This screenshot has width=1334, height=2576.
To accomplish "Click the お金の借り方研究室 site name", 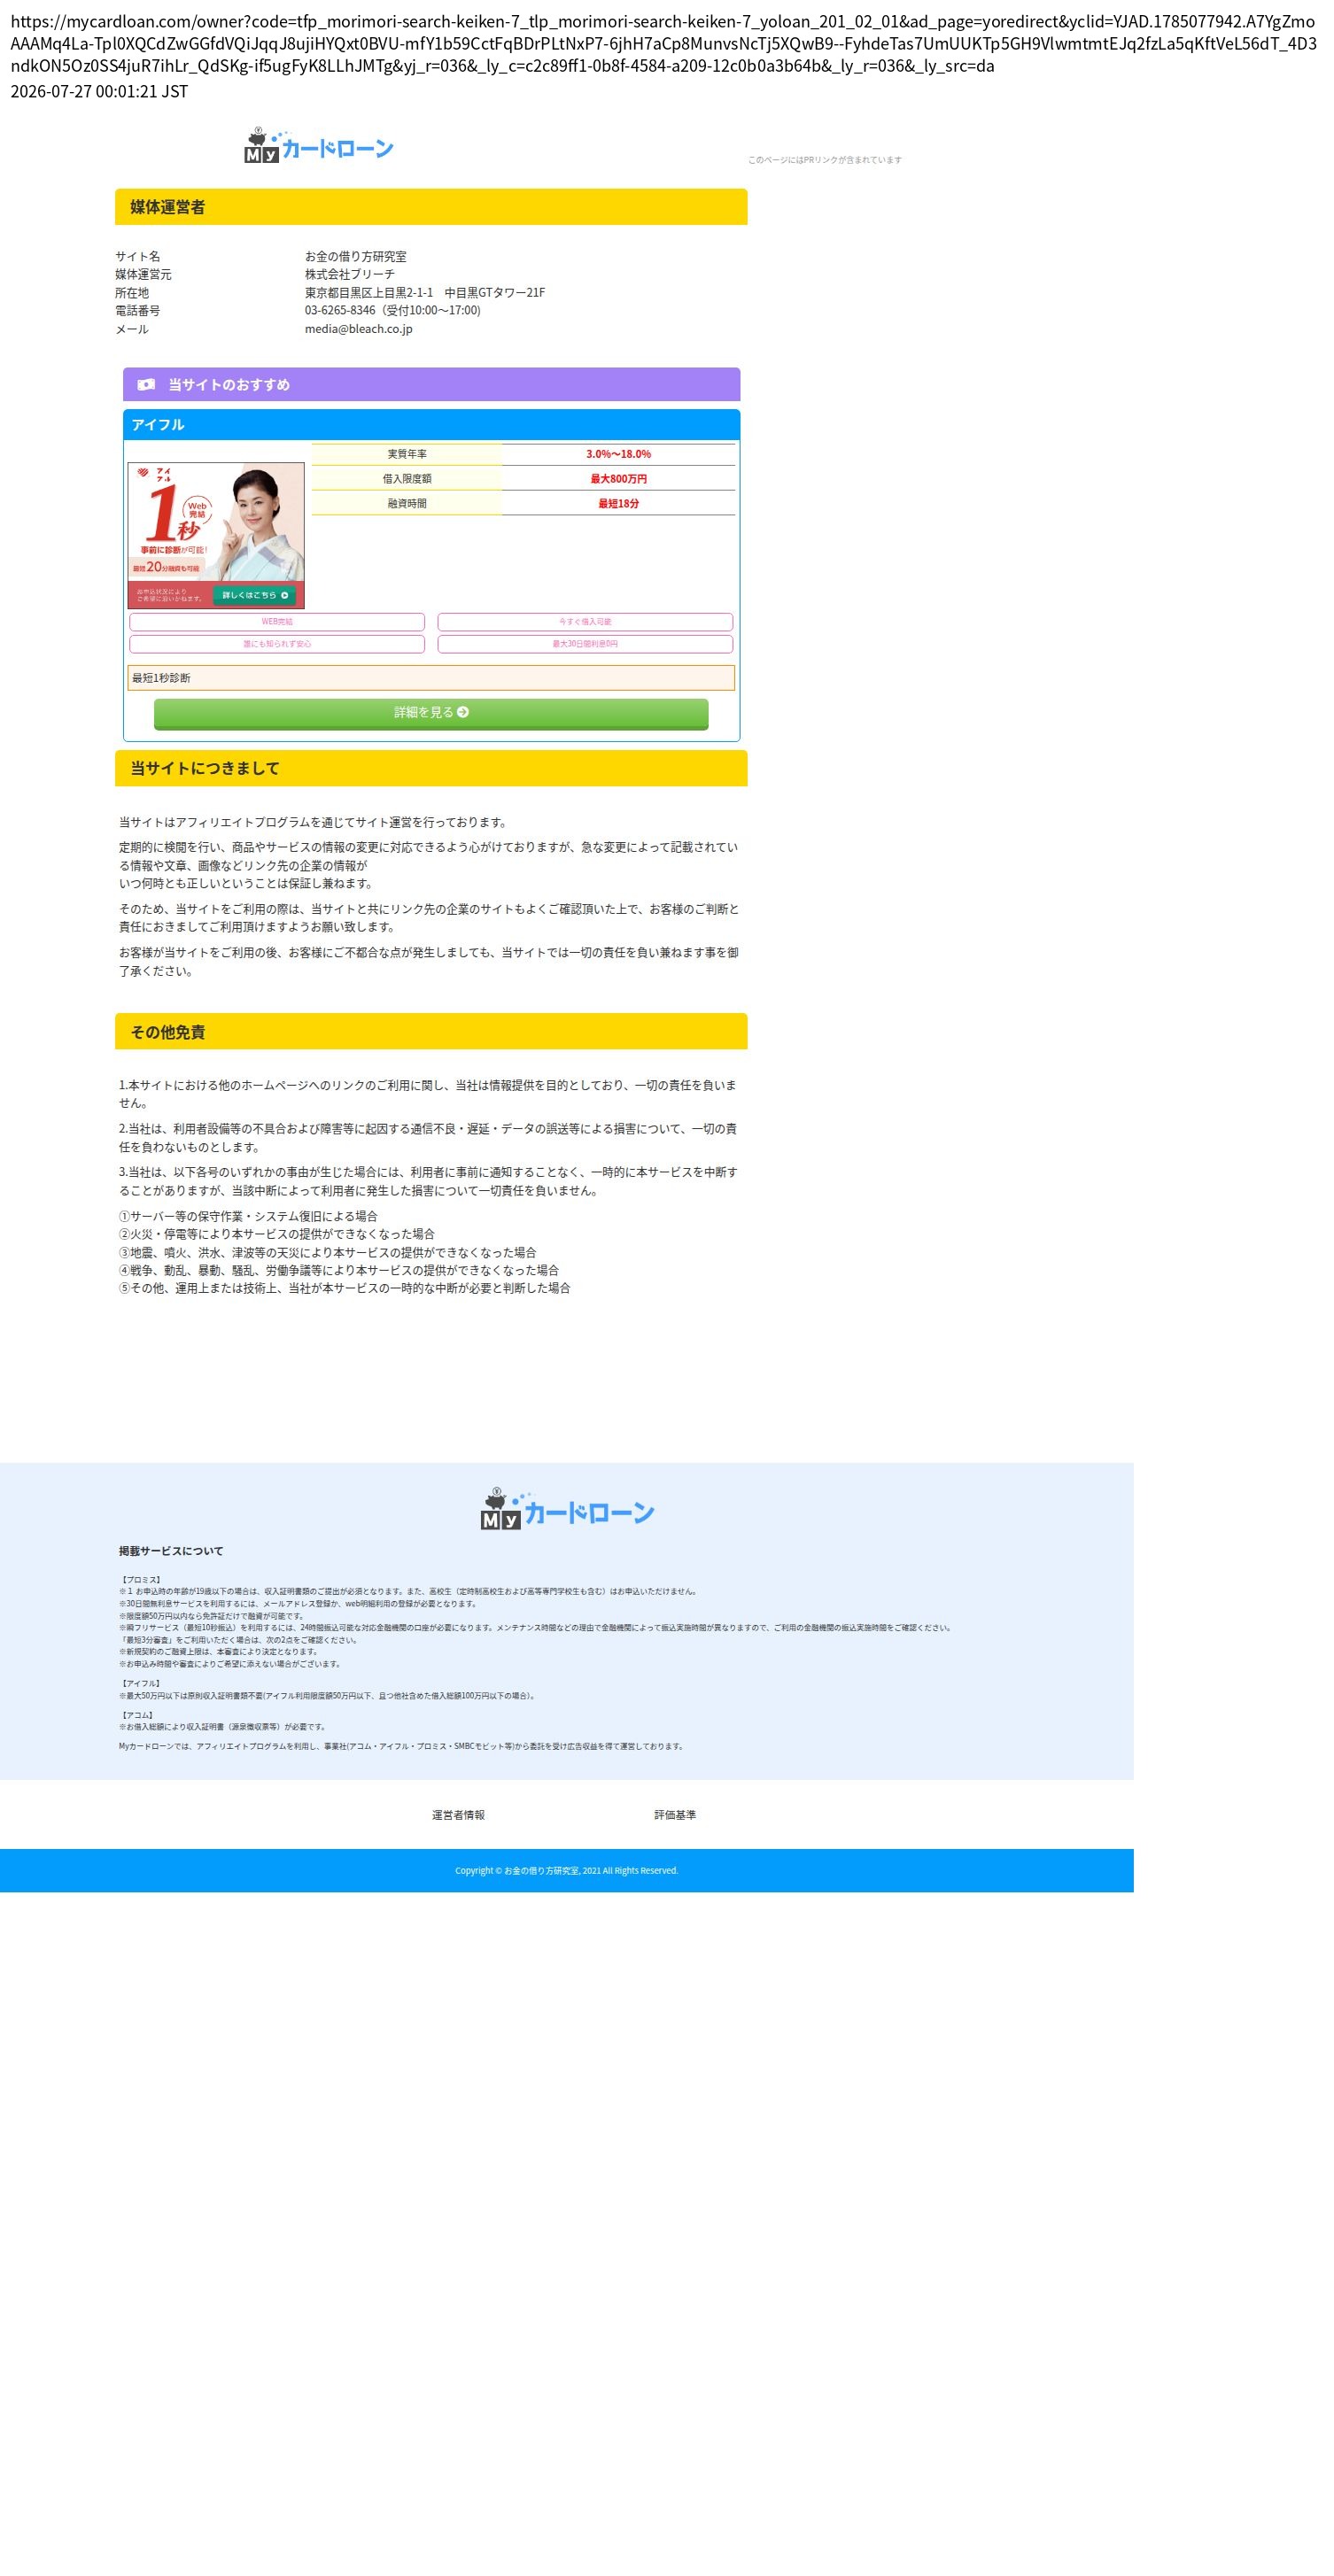I will point(355,257).
